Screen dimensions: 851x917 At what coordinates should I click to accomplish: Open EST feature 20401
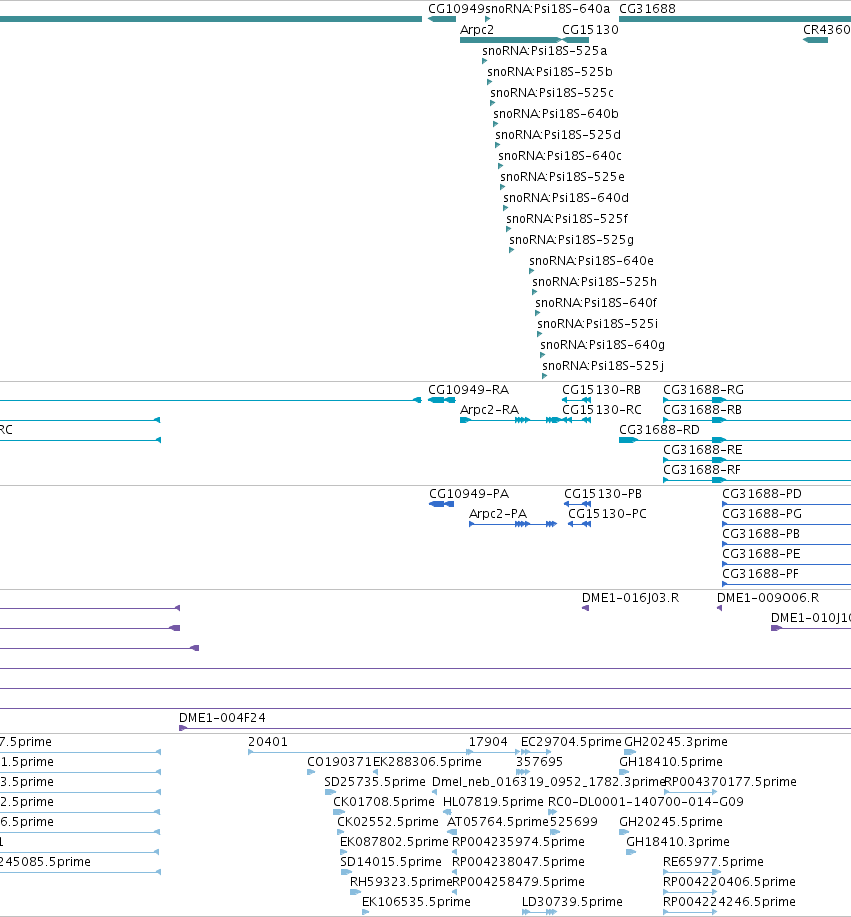(x=360, y=752)
